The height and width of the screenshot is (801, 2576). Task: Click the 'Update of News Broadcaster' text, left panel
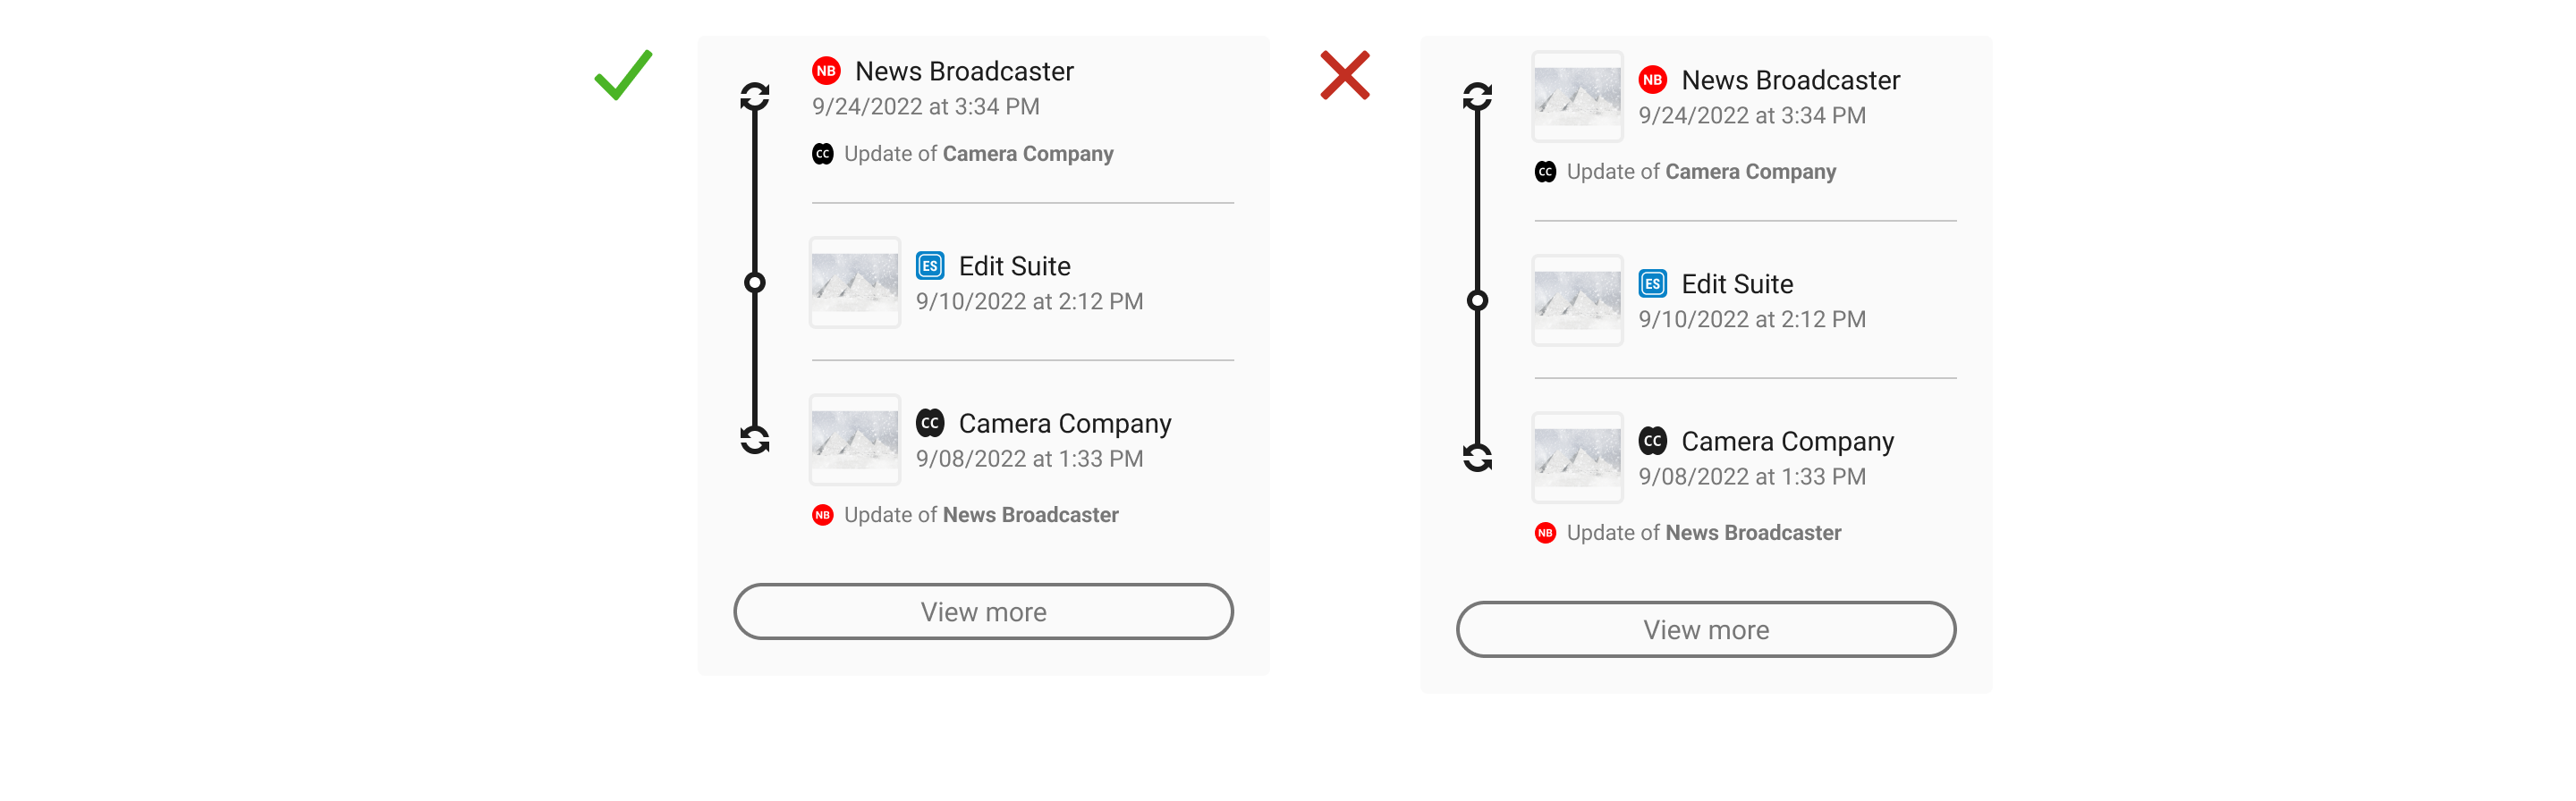(x=981, y=515)
